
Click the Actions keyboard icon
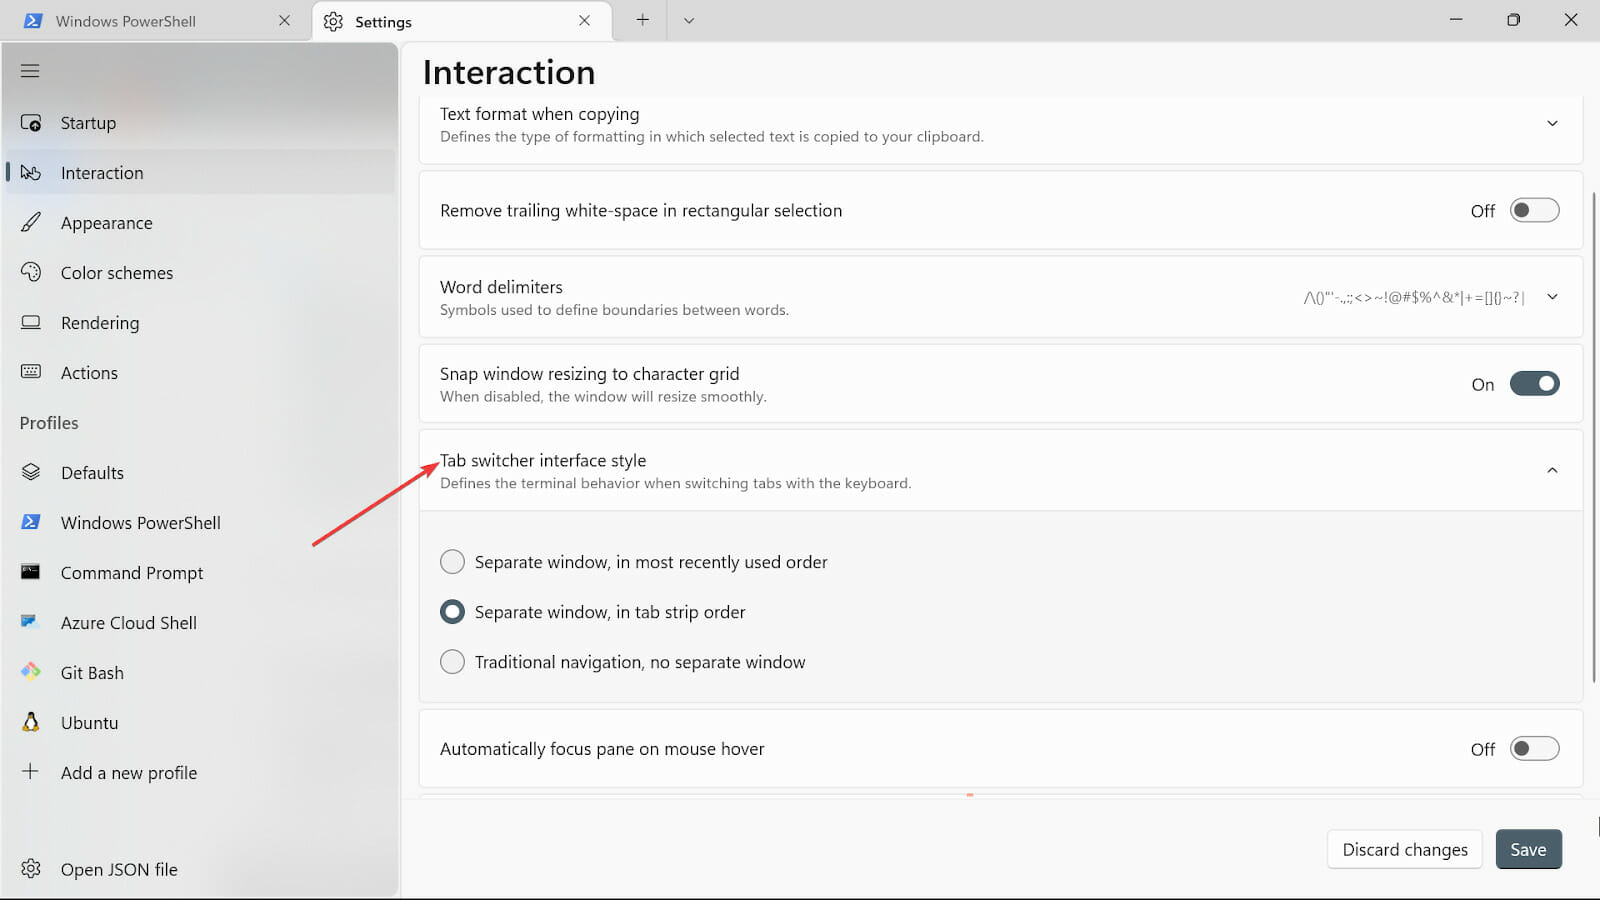[x=31, y=372]
